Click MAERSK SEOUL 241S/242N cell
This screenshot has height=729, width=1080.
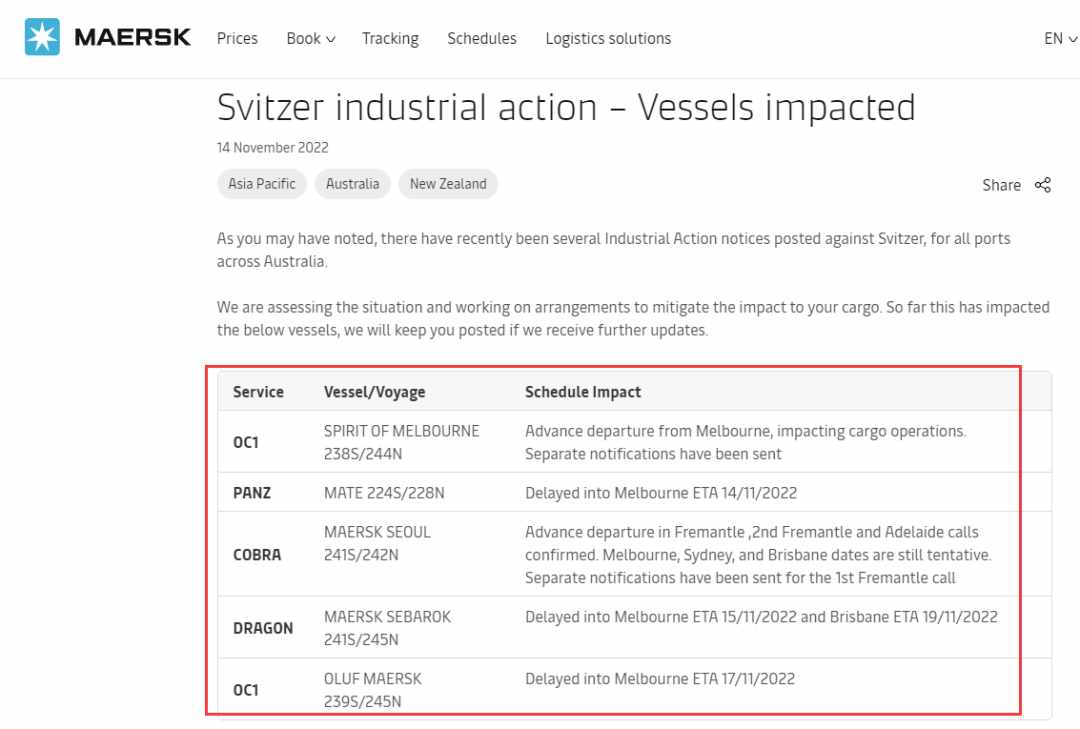(x=377, y=543)
